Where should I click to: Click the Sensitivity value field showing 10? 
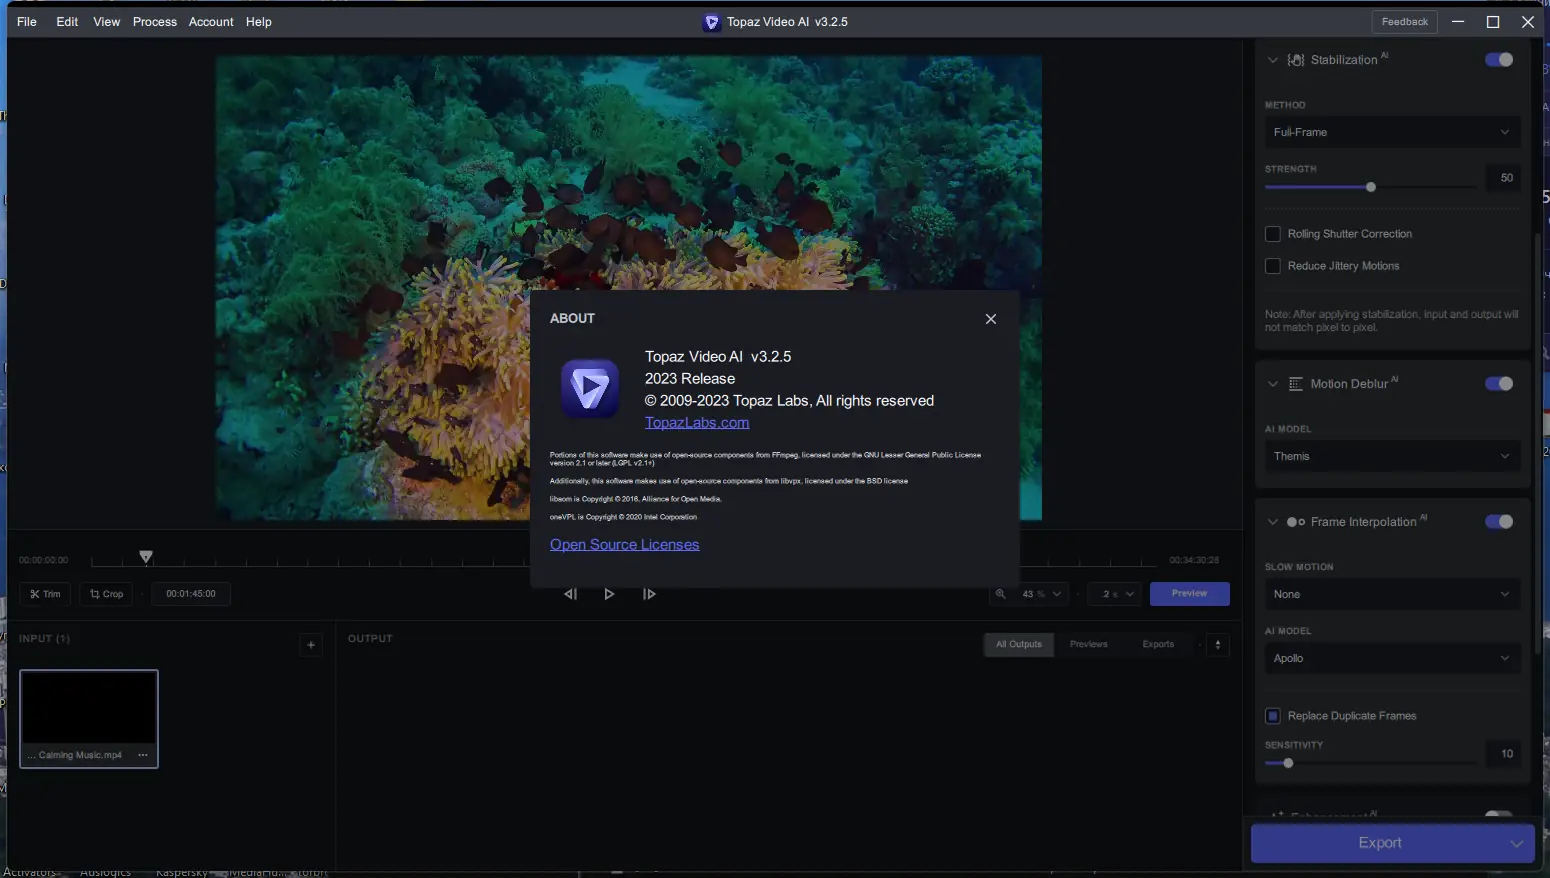point(1504,754)
